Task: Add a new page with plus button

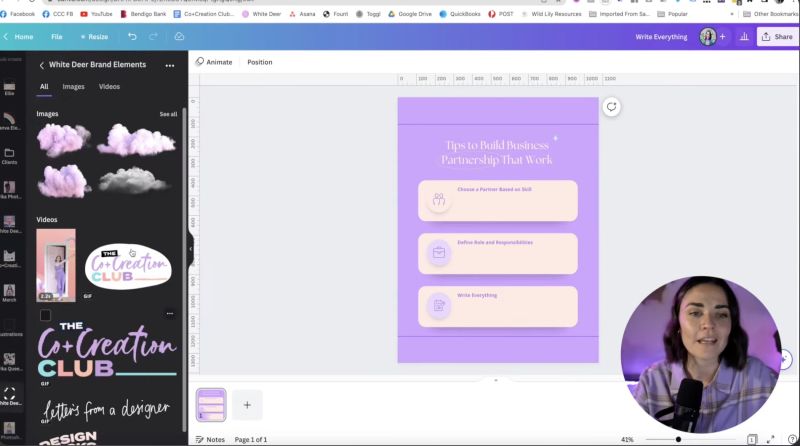Action: 247,405
